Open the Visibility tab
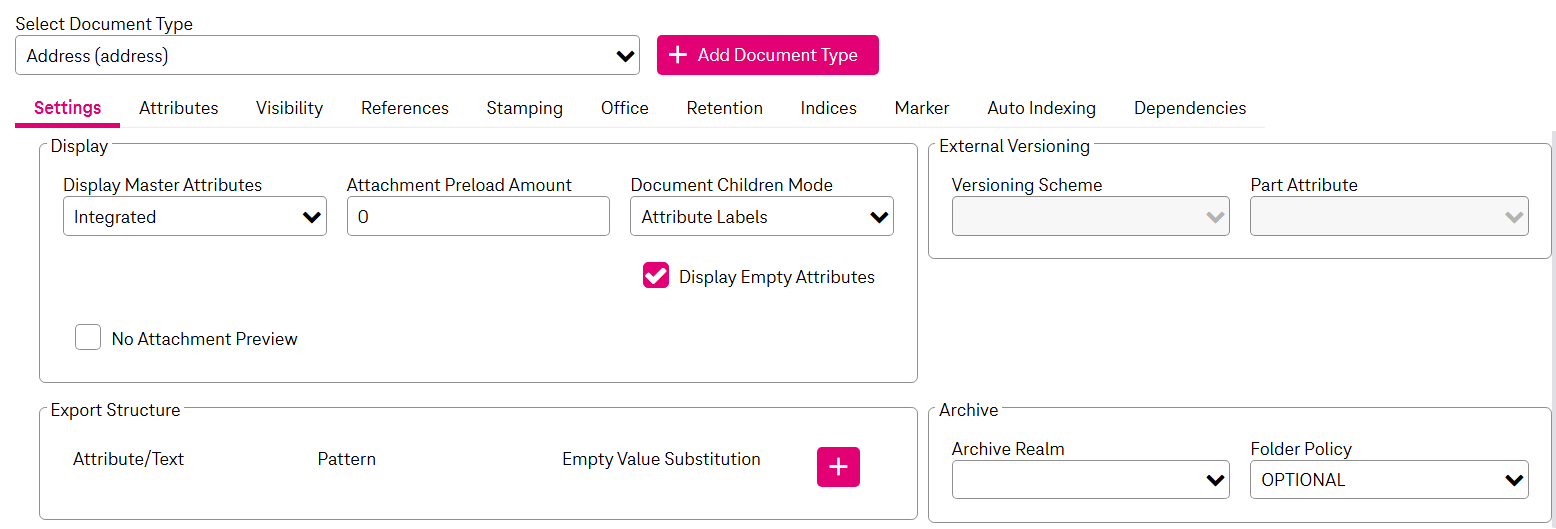 pos(289,108)
